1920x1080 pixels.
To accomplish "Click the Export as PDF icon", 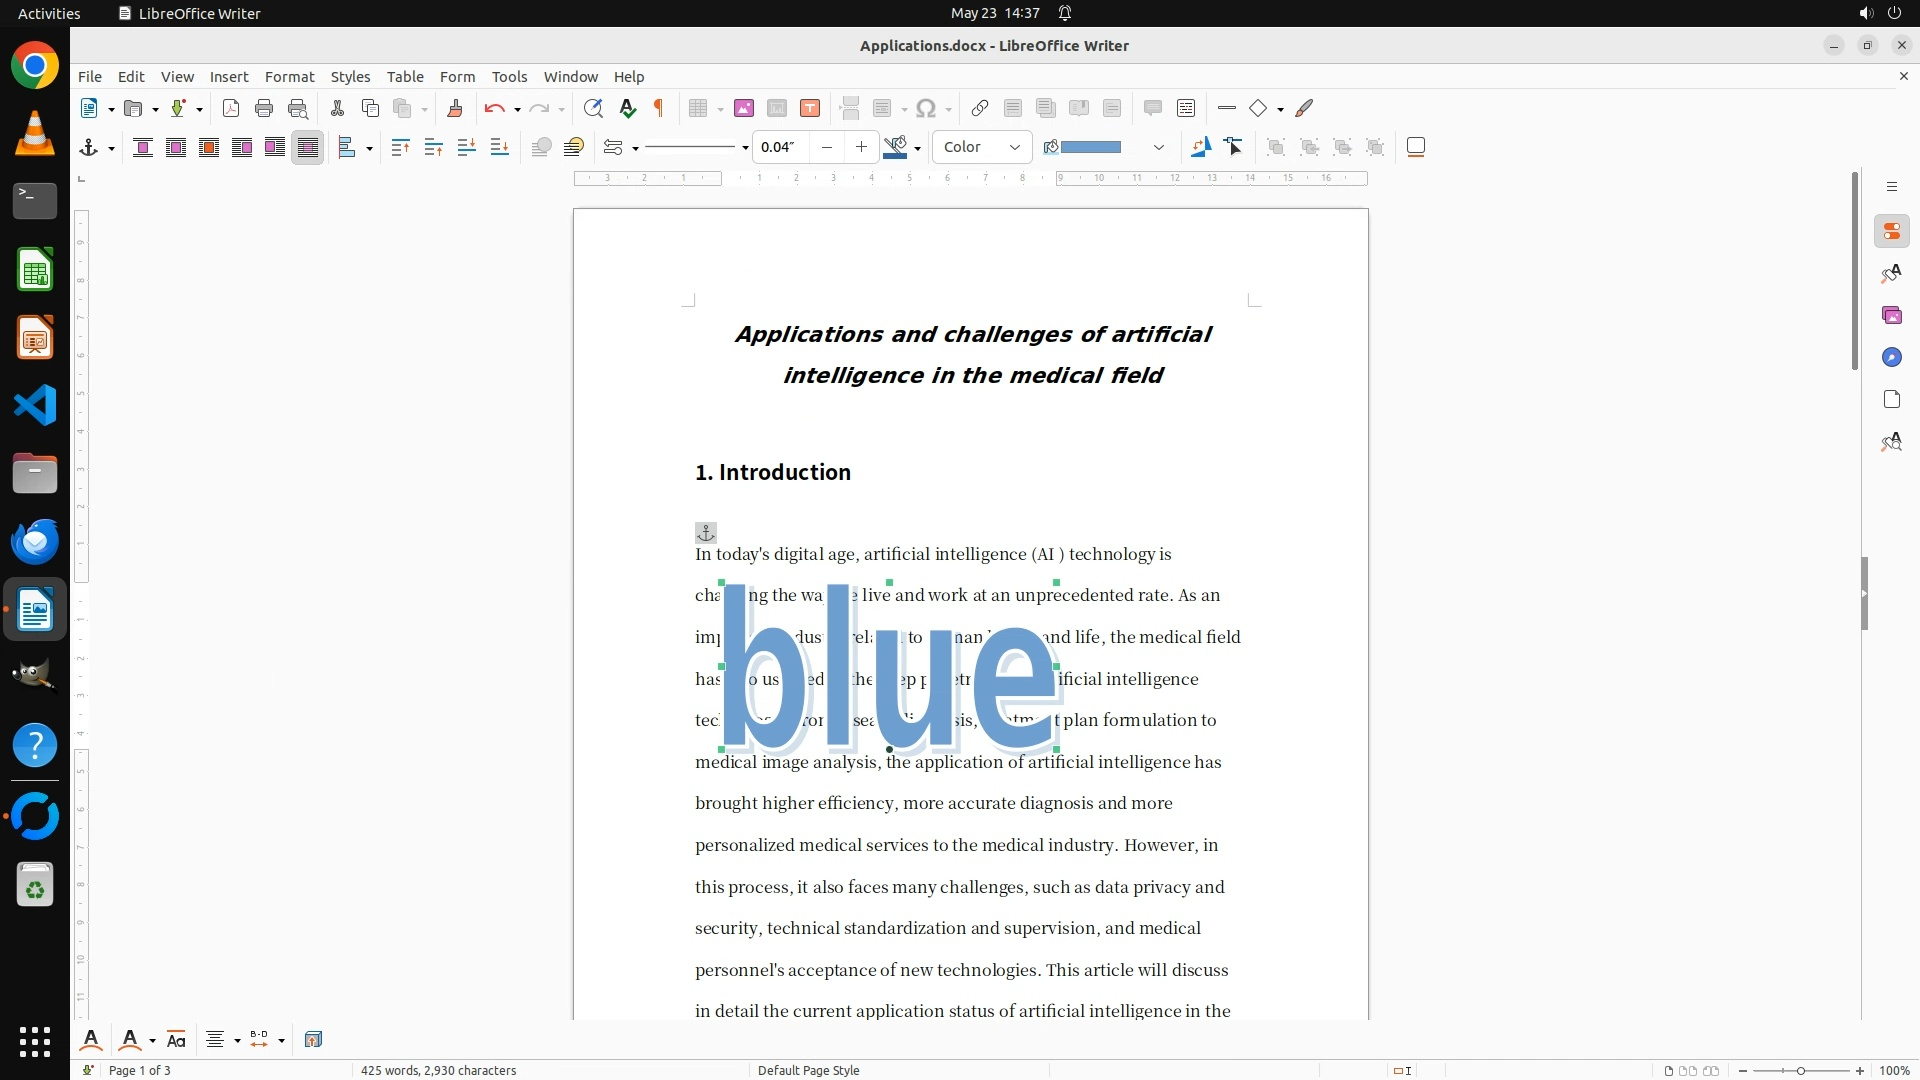I will coord(231,108).
